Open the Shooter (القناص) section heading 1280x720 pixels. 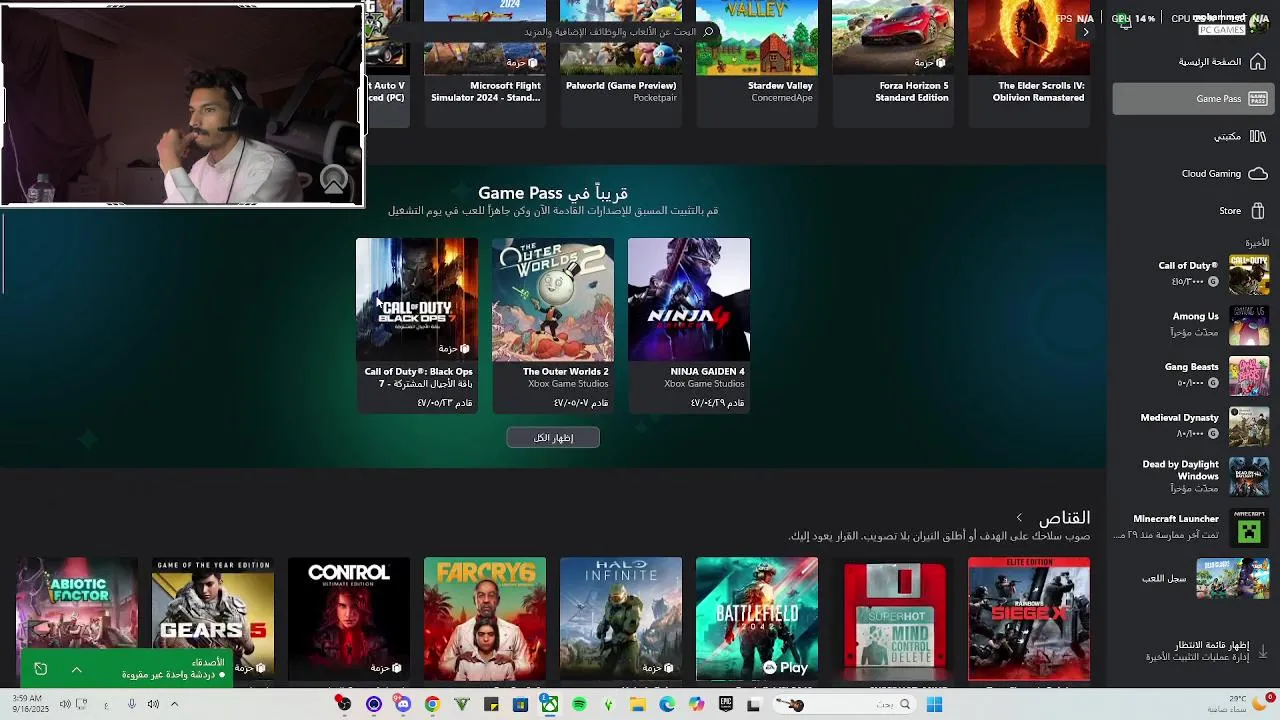[x=1064, y=518]
